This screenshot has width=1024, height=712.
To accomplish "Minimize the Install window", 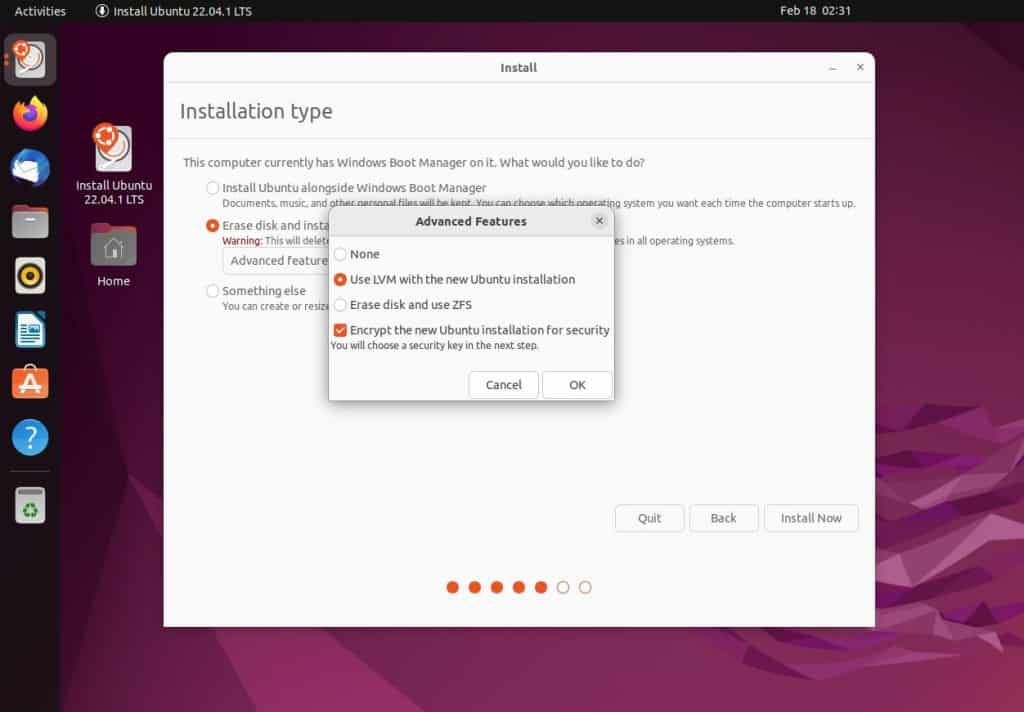I will click(833, 68).
